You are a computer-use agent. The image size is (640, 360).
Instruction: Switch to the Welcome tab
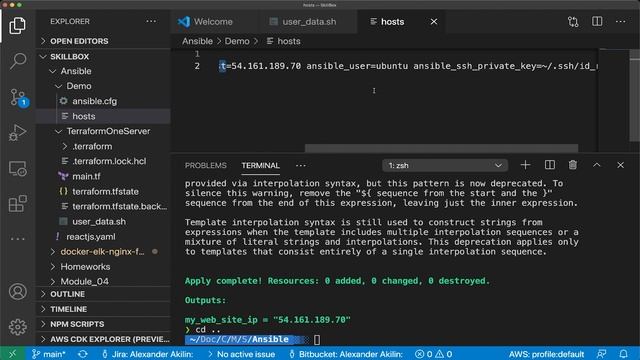[213, 22]
